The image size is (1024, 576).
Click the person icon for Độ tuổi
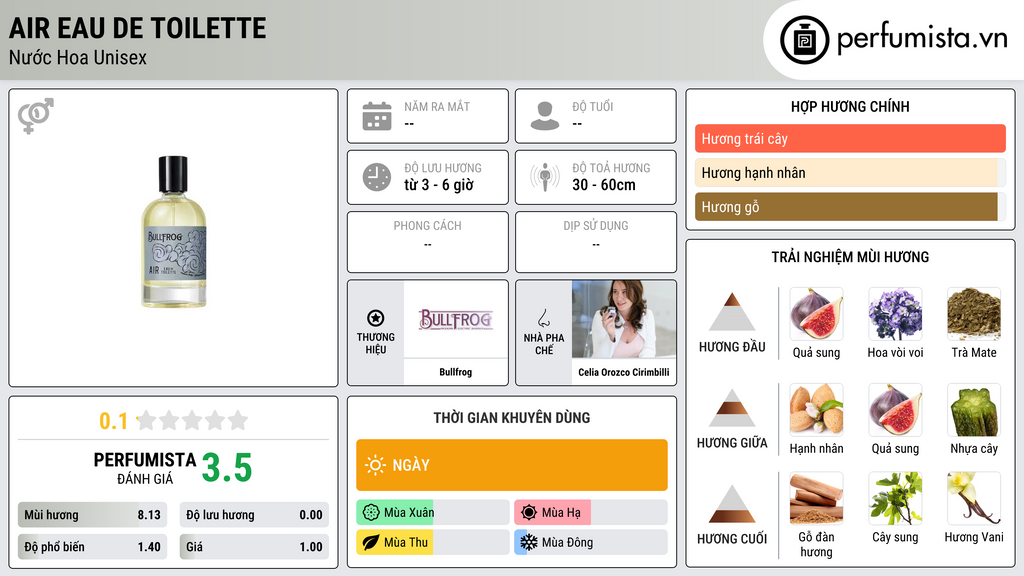[x=545, y=116]
